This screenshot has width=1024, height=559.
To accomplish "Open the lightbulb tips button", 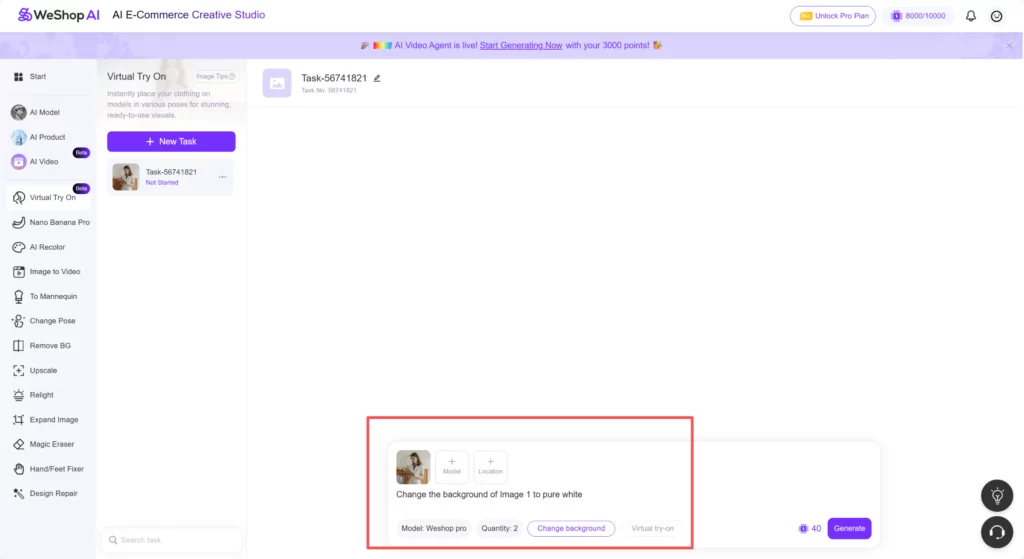I will [x=997, y=496].
